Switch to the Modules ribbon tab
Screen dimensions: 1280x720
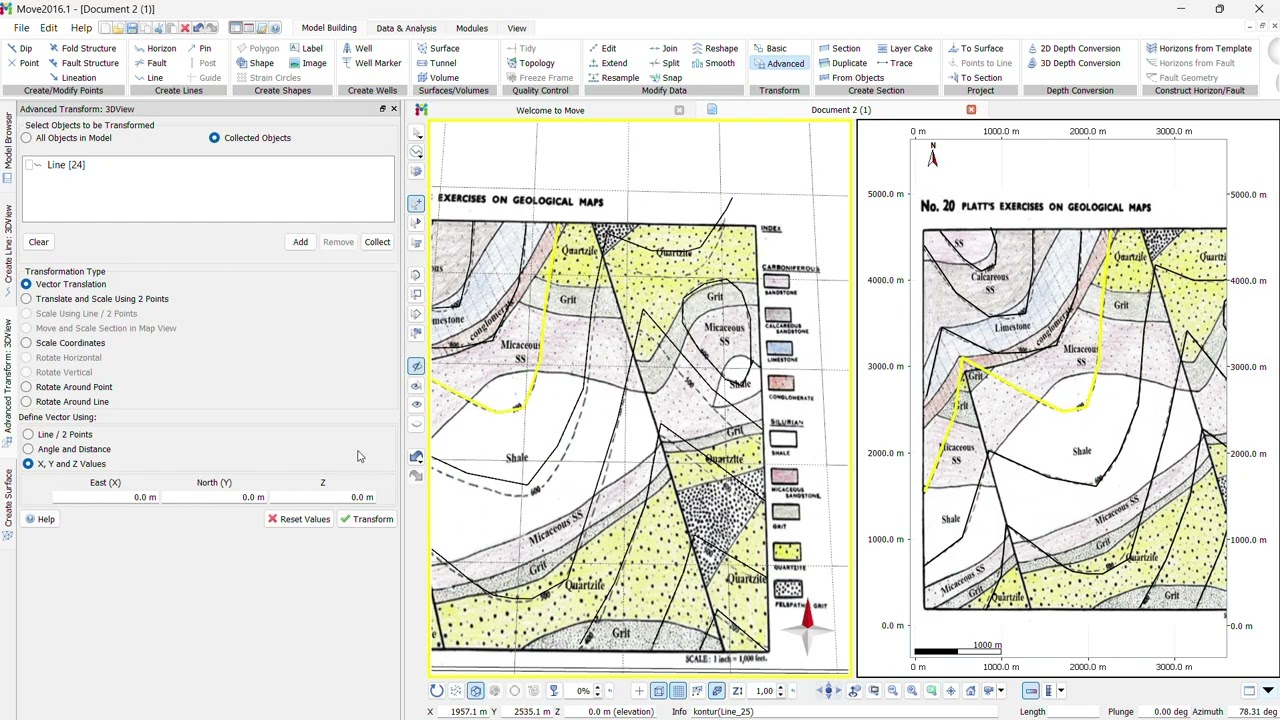[x=472, y=28]
